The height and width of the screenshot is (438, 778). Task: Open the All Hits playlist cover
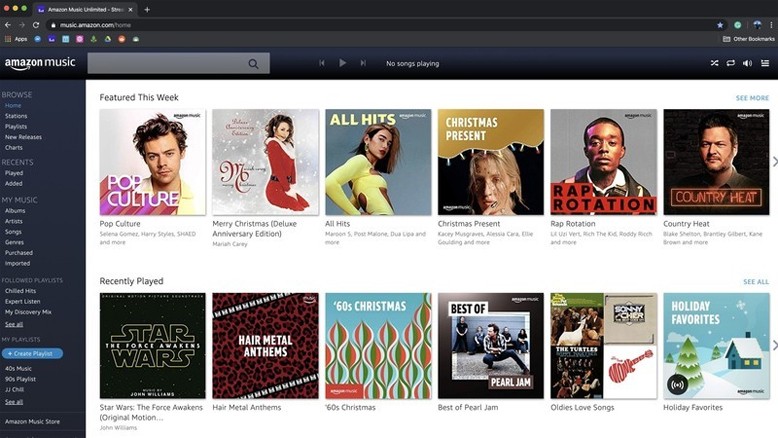pyautogui.click(x=378, y=162)
